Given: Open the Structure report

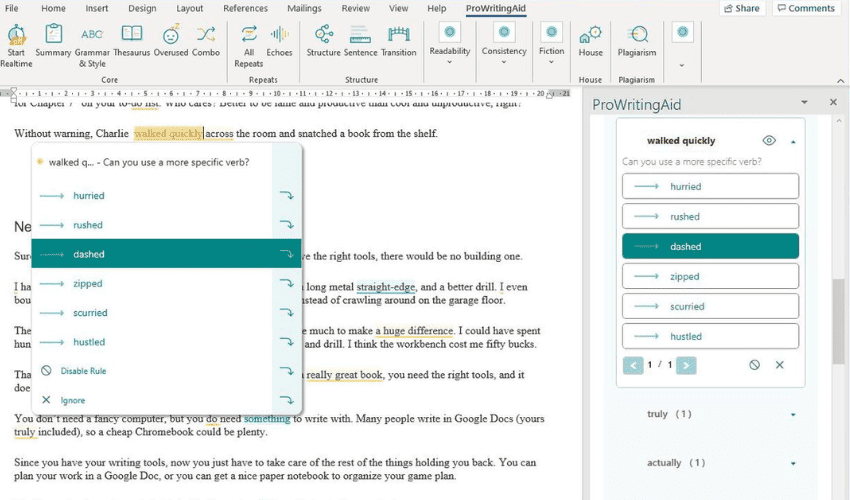Looking at the screenshot, I should [324, 40].
